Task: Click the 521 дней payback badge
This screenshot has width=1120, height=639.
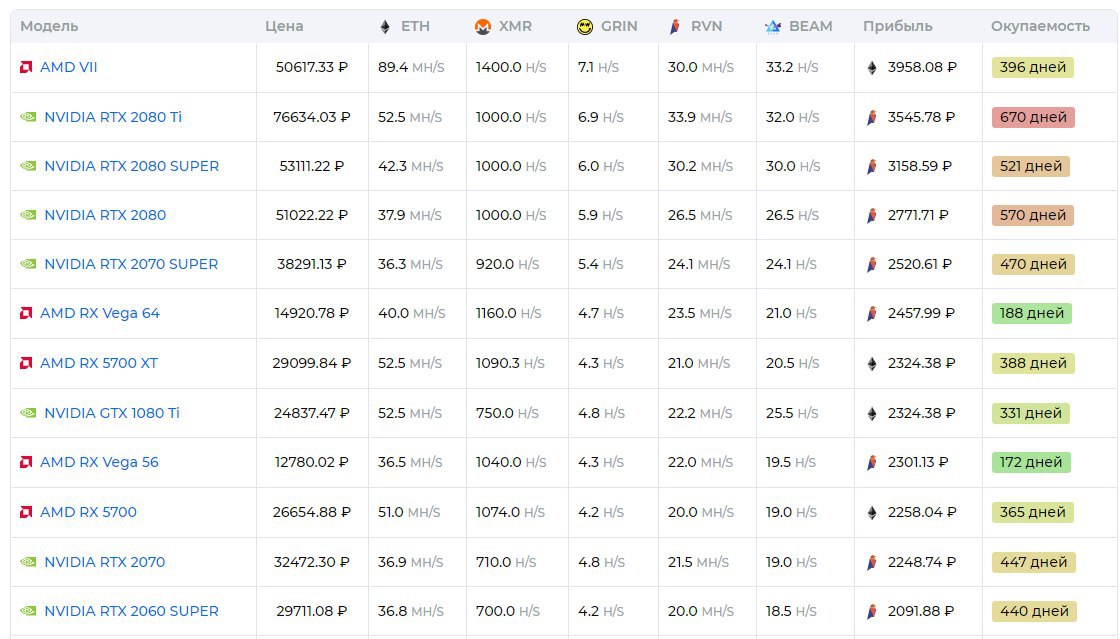Action: 1031,166
